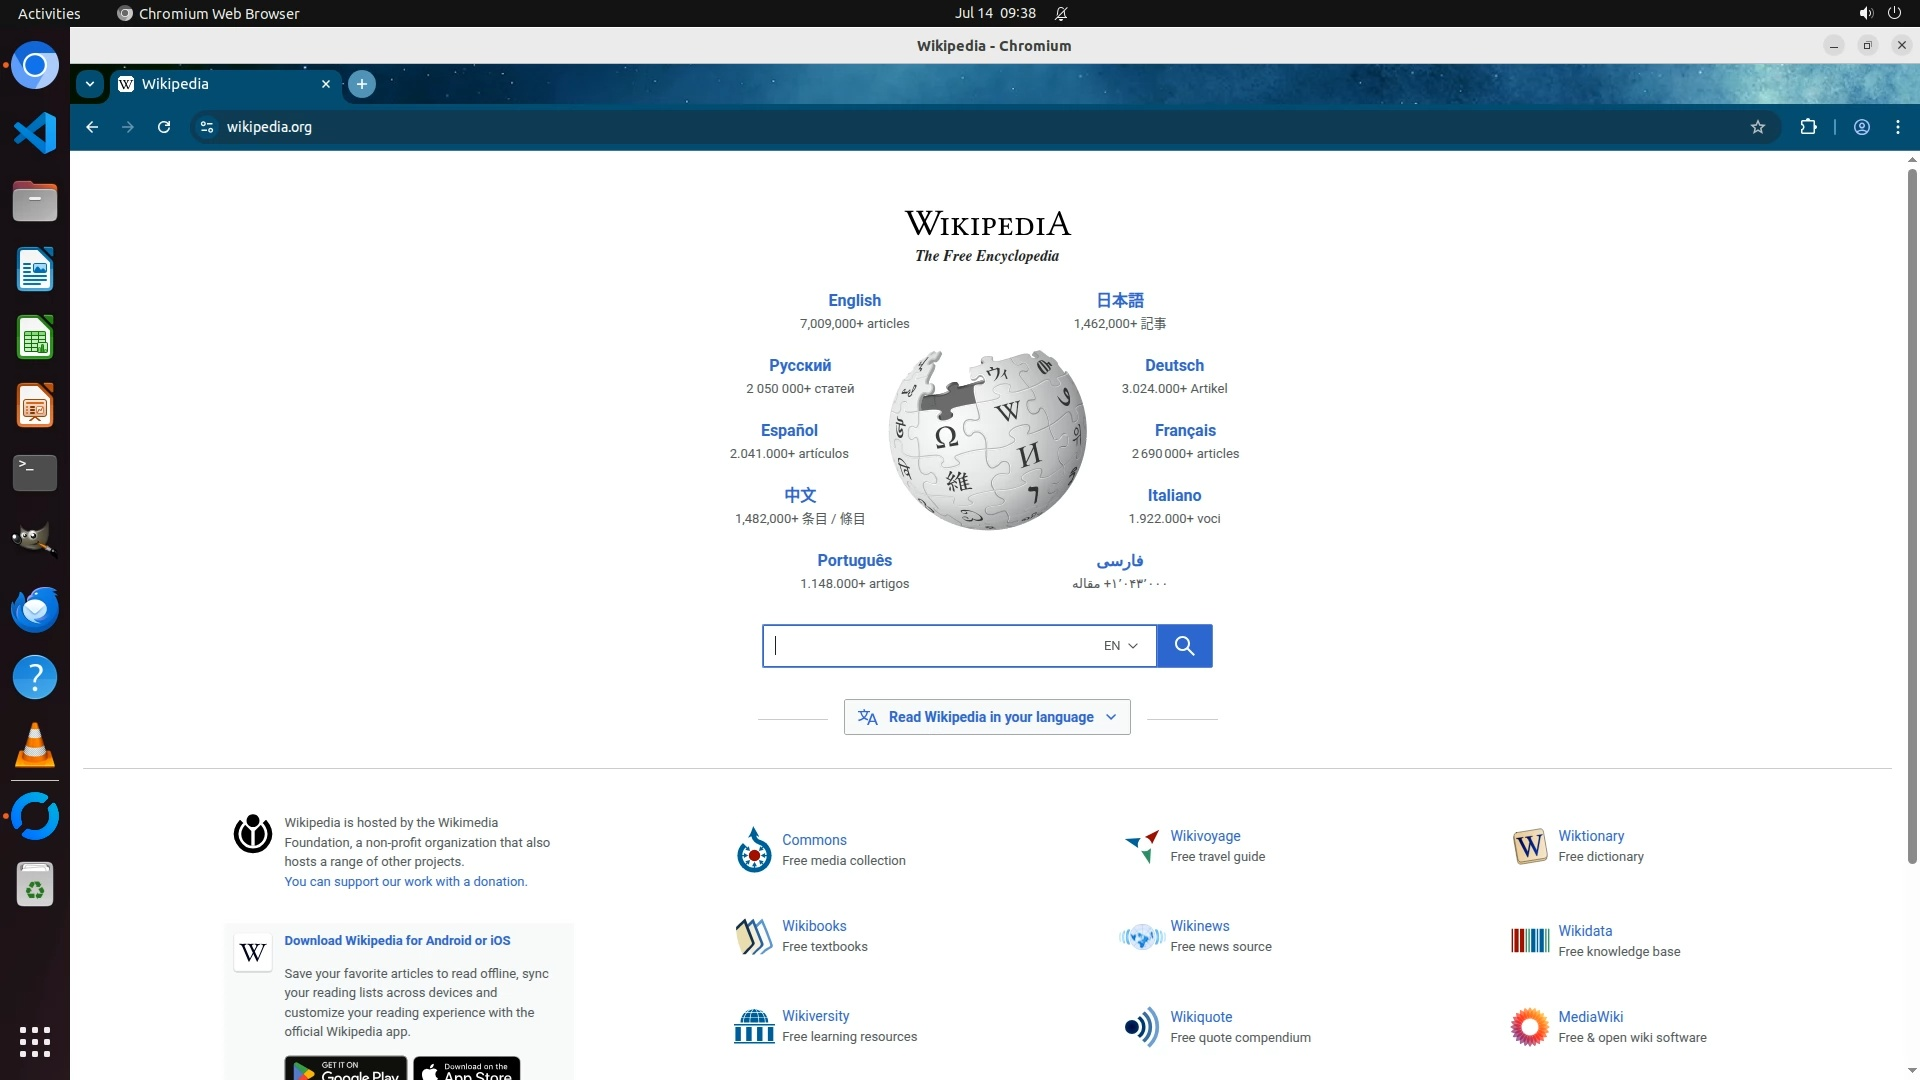Open the Deutsch Wikipedia link
Viewport: 1920px width, 1080px height.
pyautogui.click(x=1174, y=365)
